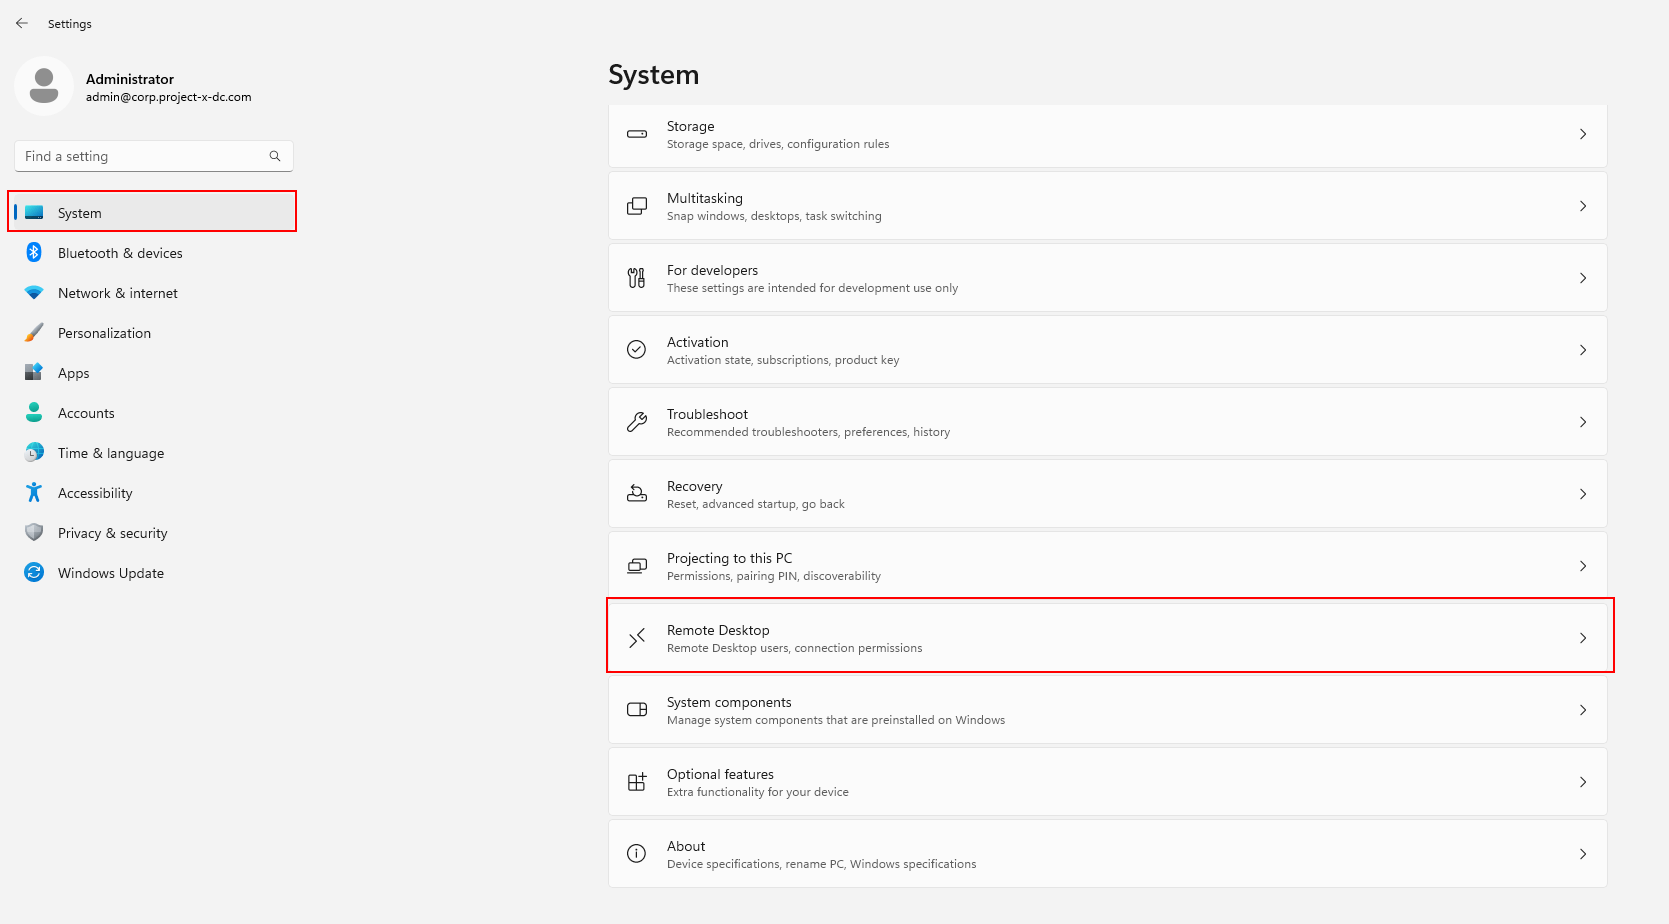Expand Storage using its chevron

coord(1582,134)
